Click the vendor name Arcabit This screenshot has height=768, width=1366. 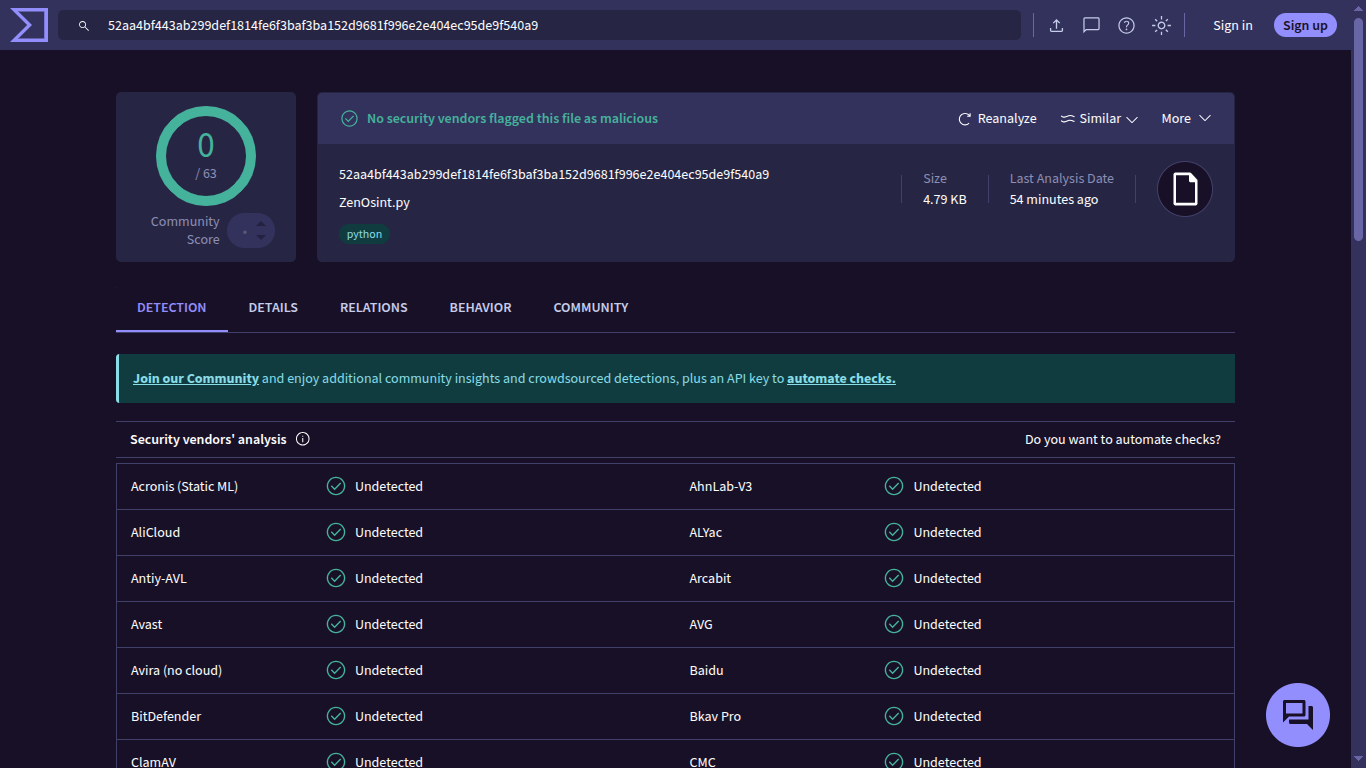tap(710, 578)
